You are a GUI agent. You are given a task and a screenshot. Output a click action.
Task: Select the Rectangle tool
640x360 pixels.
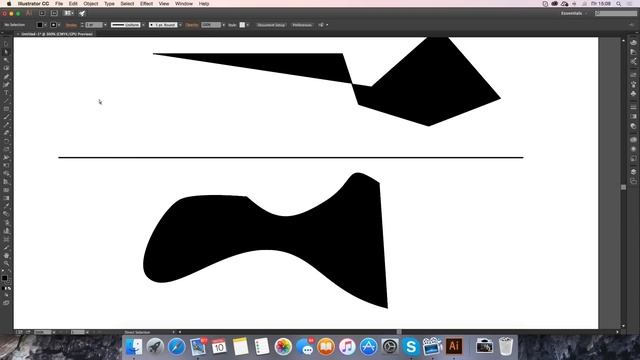pyautogui.click(x=6, y=109)
